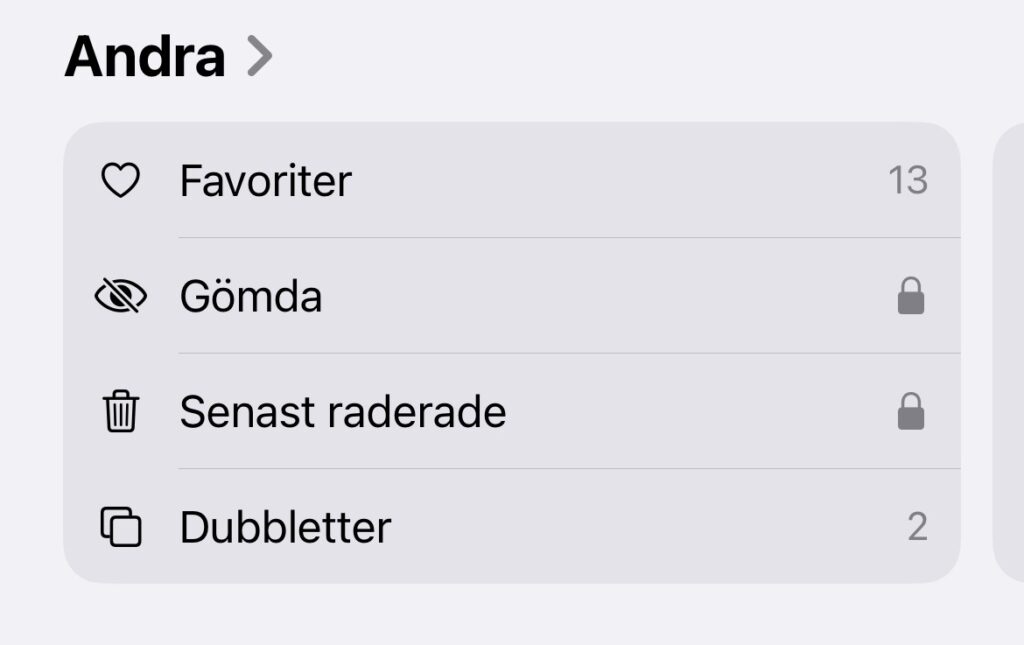Open the Favoriter album label
1024x645 pixels.
click(x=266, y=181)
